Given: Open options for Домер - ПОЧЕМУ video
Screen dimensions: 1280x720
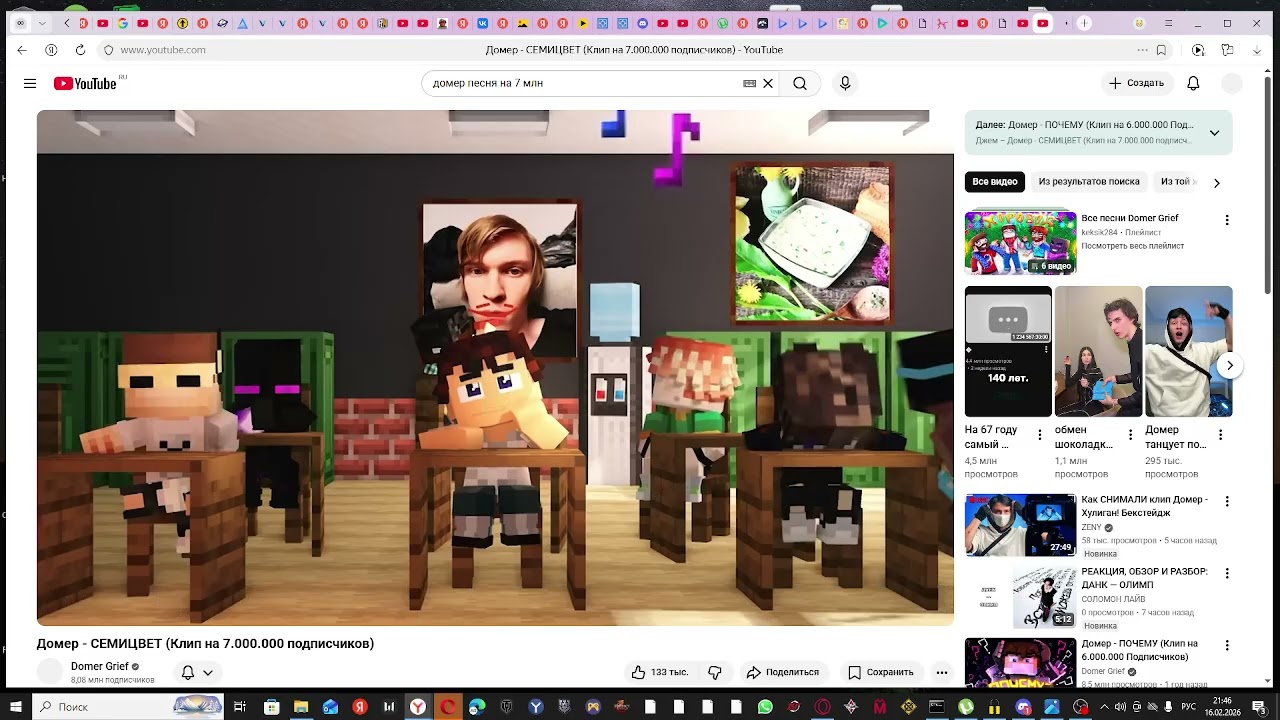Looking at the screenshot, I should coord(1227,645).
